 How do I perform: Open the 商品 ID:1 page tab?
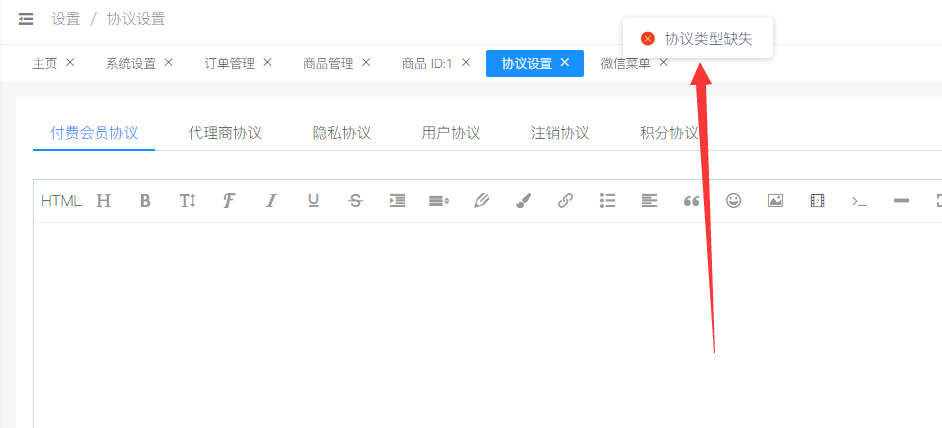(x=427, y=63)
